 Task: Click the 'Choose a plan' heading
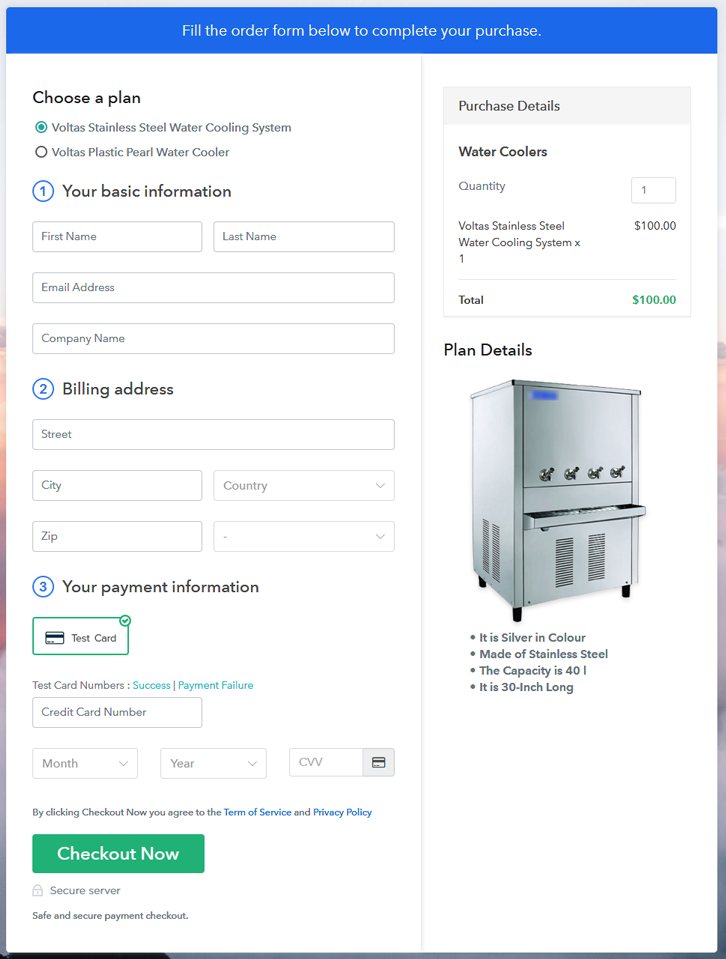[x=86, y=98]
